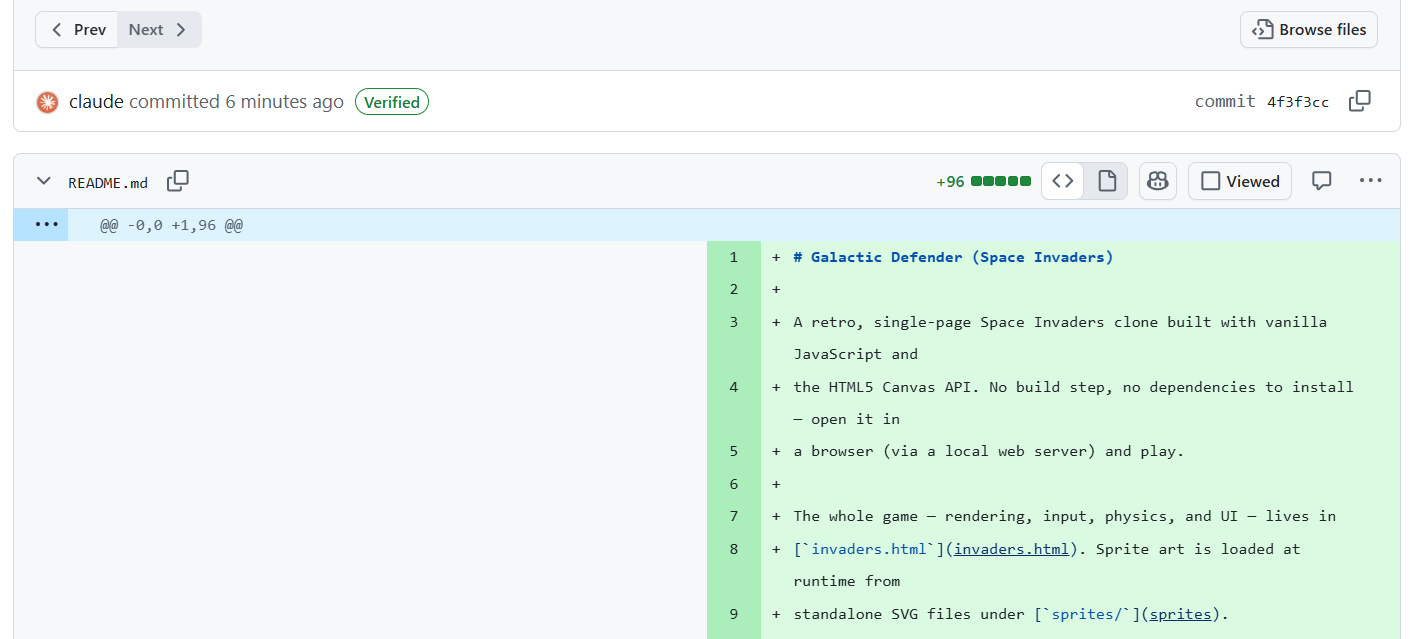Click the sprites link in line 9
Image resolution: width=1411 pixels, height=639 pixels.
pos(1181,614)
